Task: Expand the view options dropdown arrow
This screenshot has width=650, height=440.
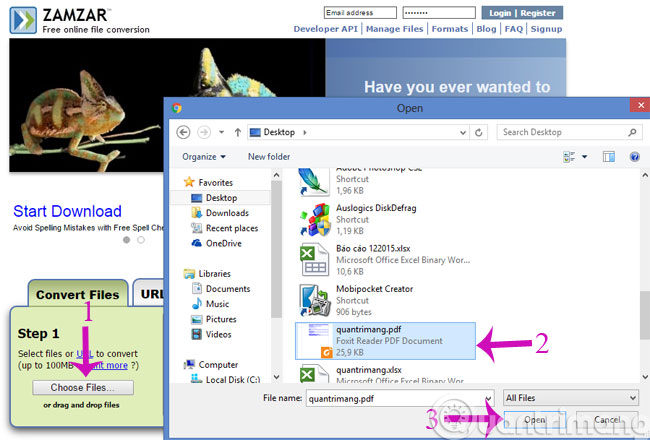Action: [585, 157]
